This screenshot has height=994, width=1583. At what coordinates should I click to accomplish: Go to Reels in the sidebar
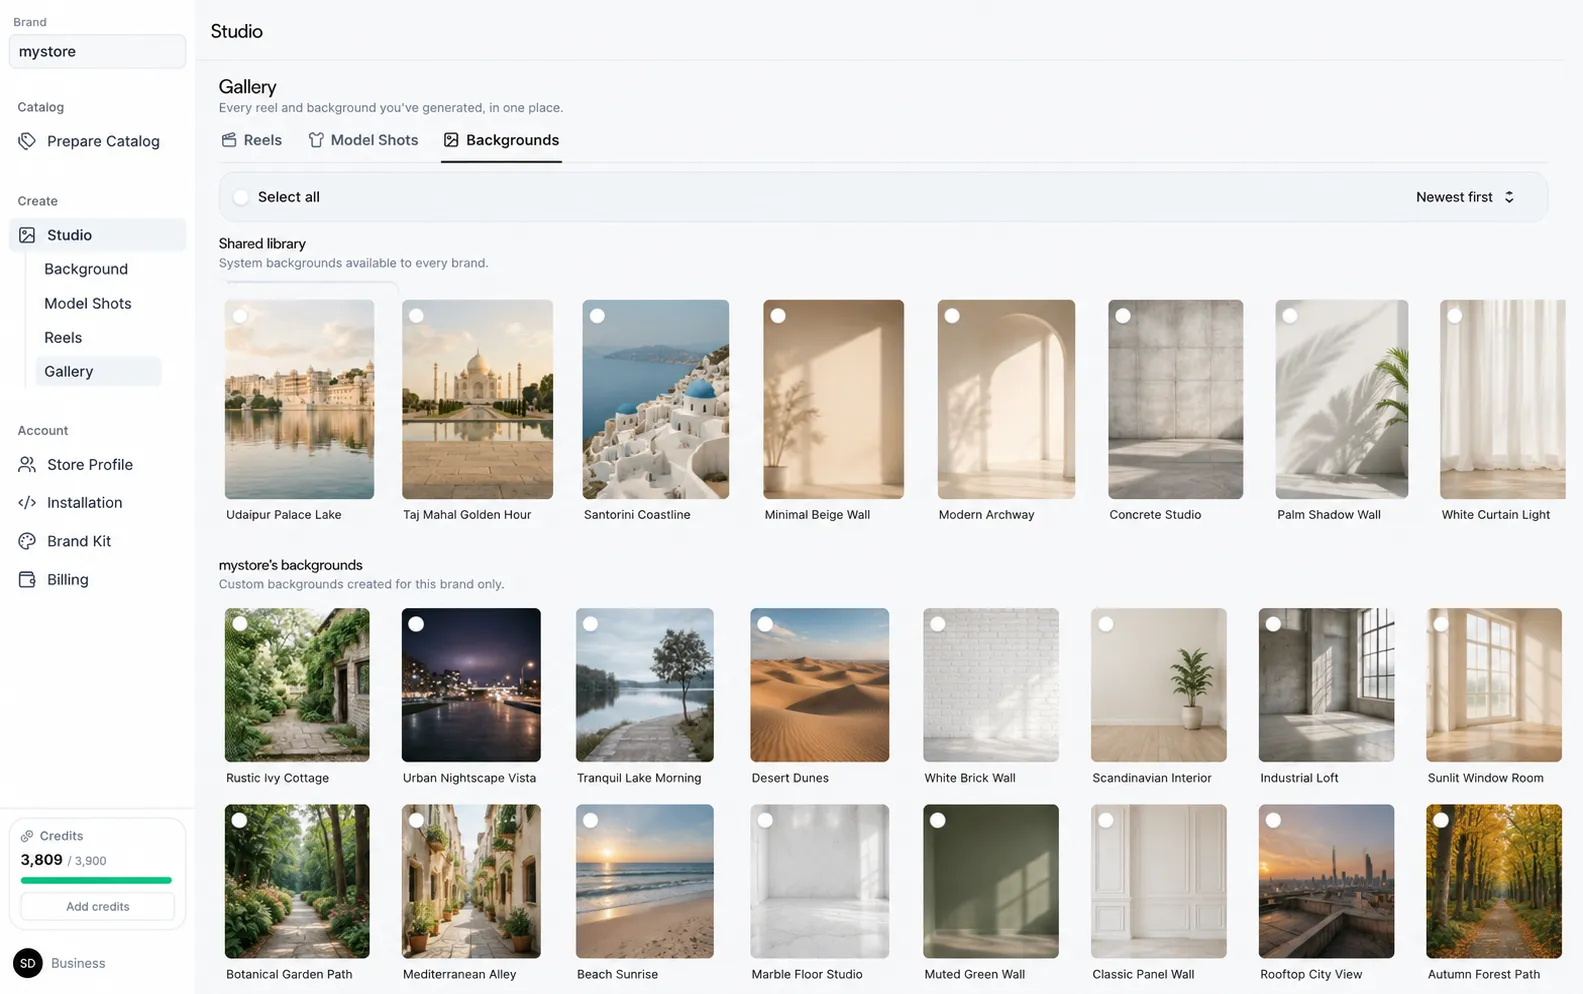(63, 337)
